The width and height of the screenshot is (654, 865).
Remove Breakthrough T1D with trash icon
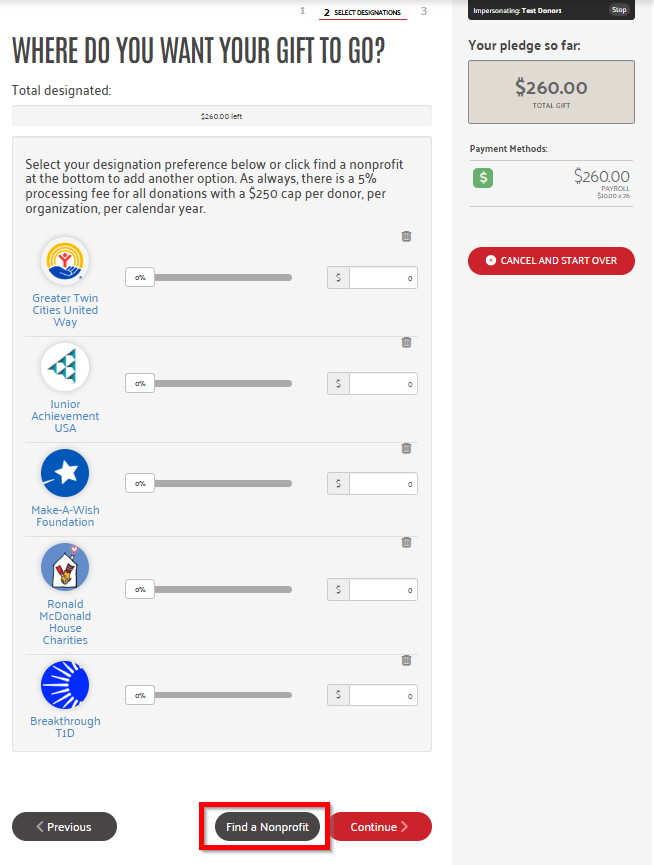coord(406,660)
